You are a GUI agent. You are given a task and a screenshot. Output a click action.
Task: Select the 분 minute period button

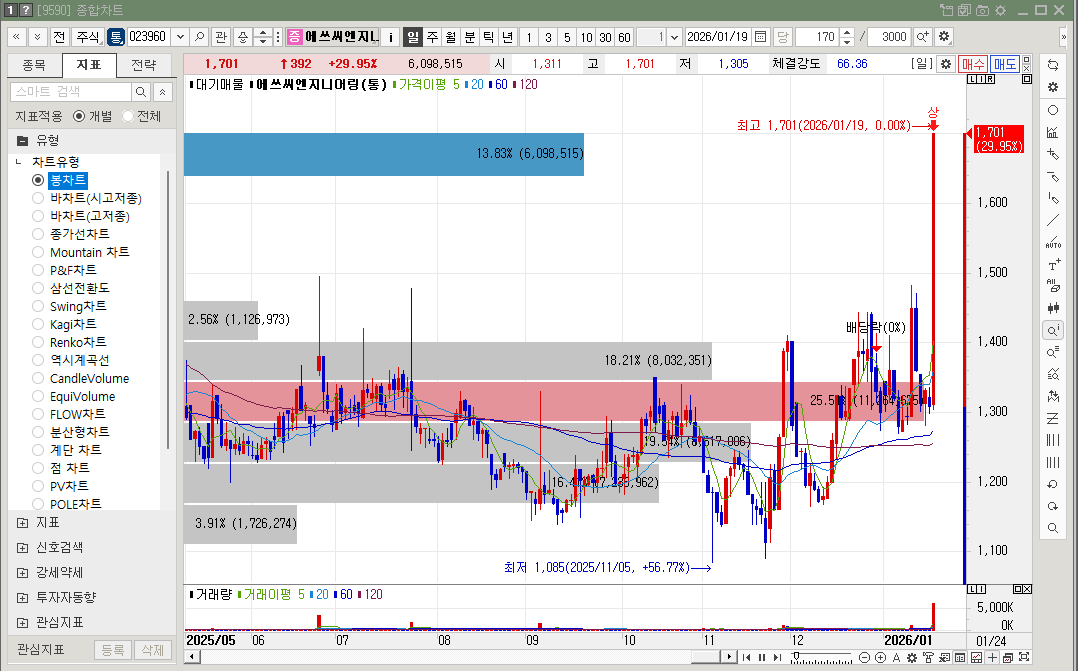click(470, 37)
